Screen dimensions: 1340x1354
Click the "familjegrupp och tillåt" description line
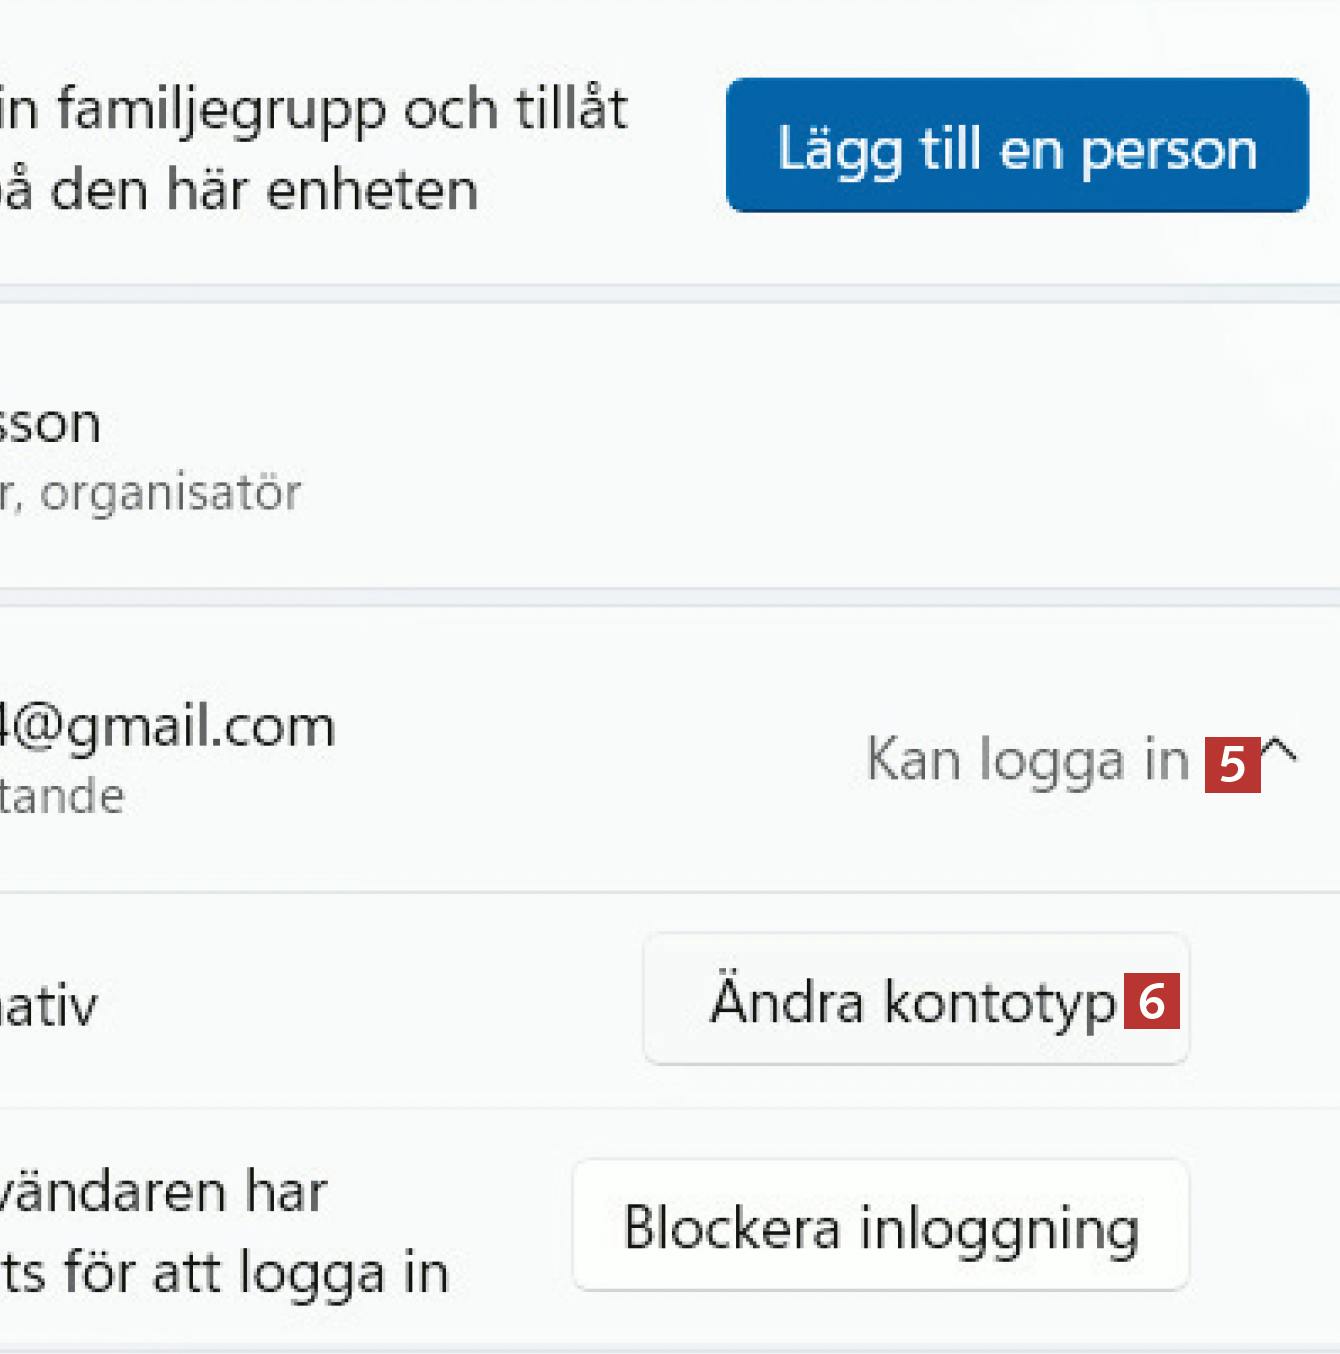314,110
